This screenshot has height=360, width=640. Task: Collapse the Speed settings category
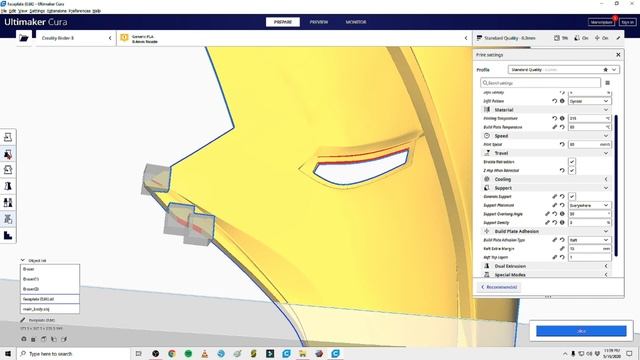pos(547,136)
